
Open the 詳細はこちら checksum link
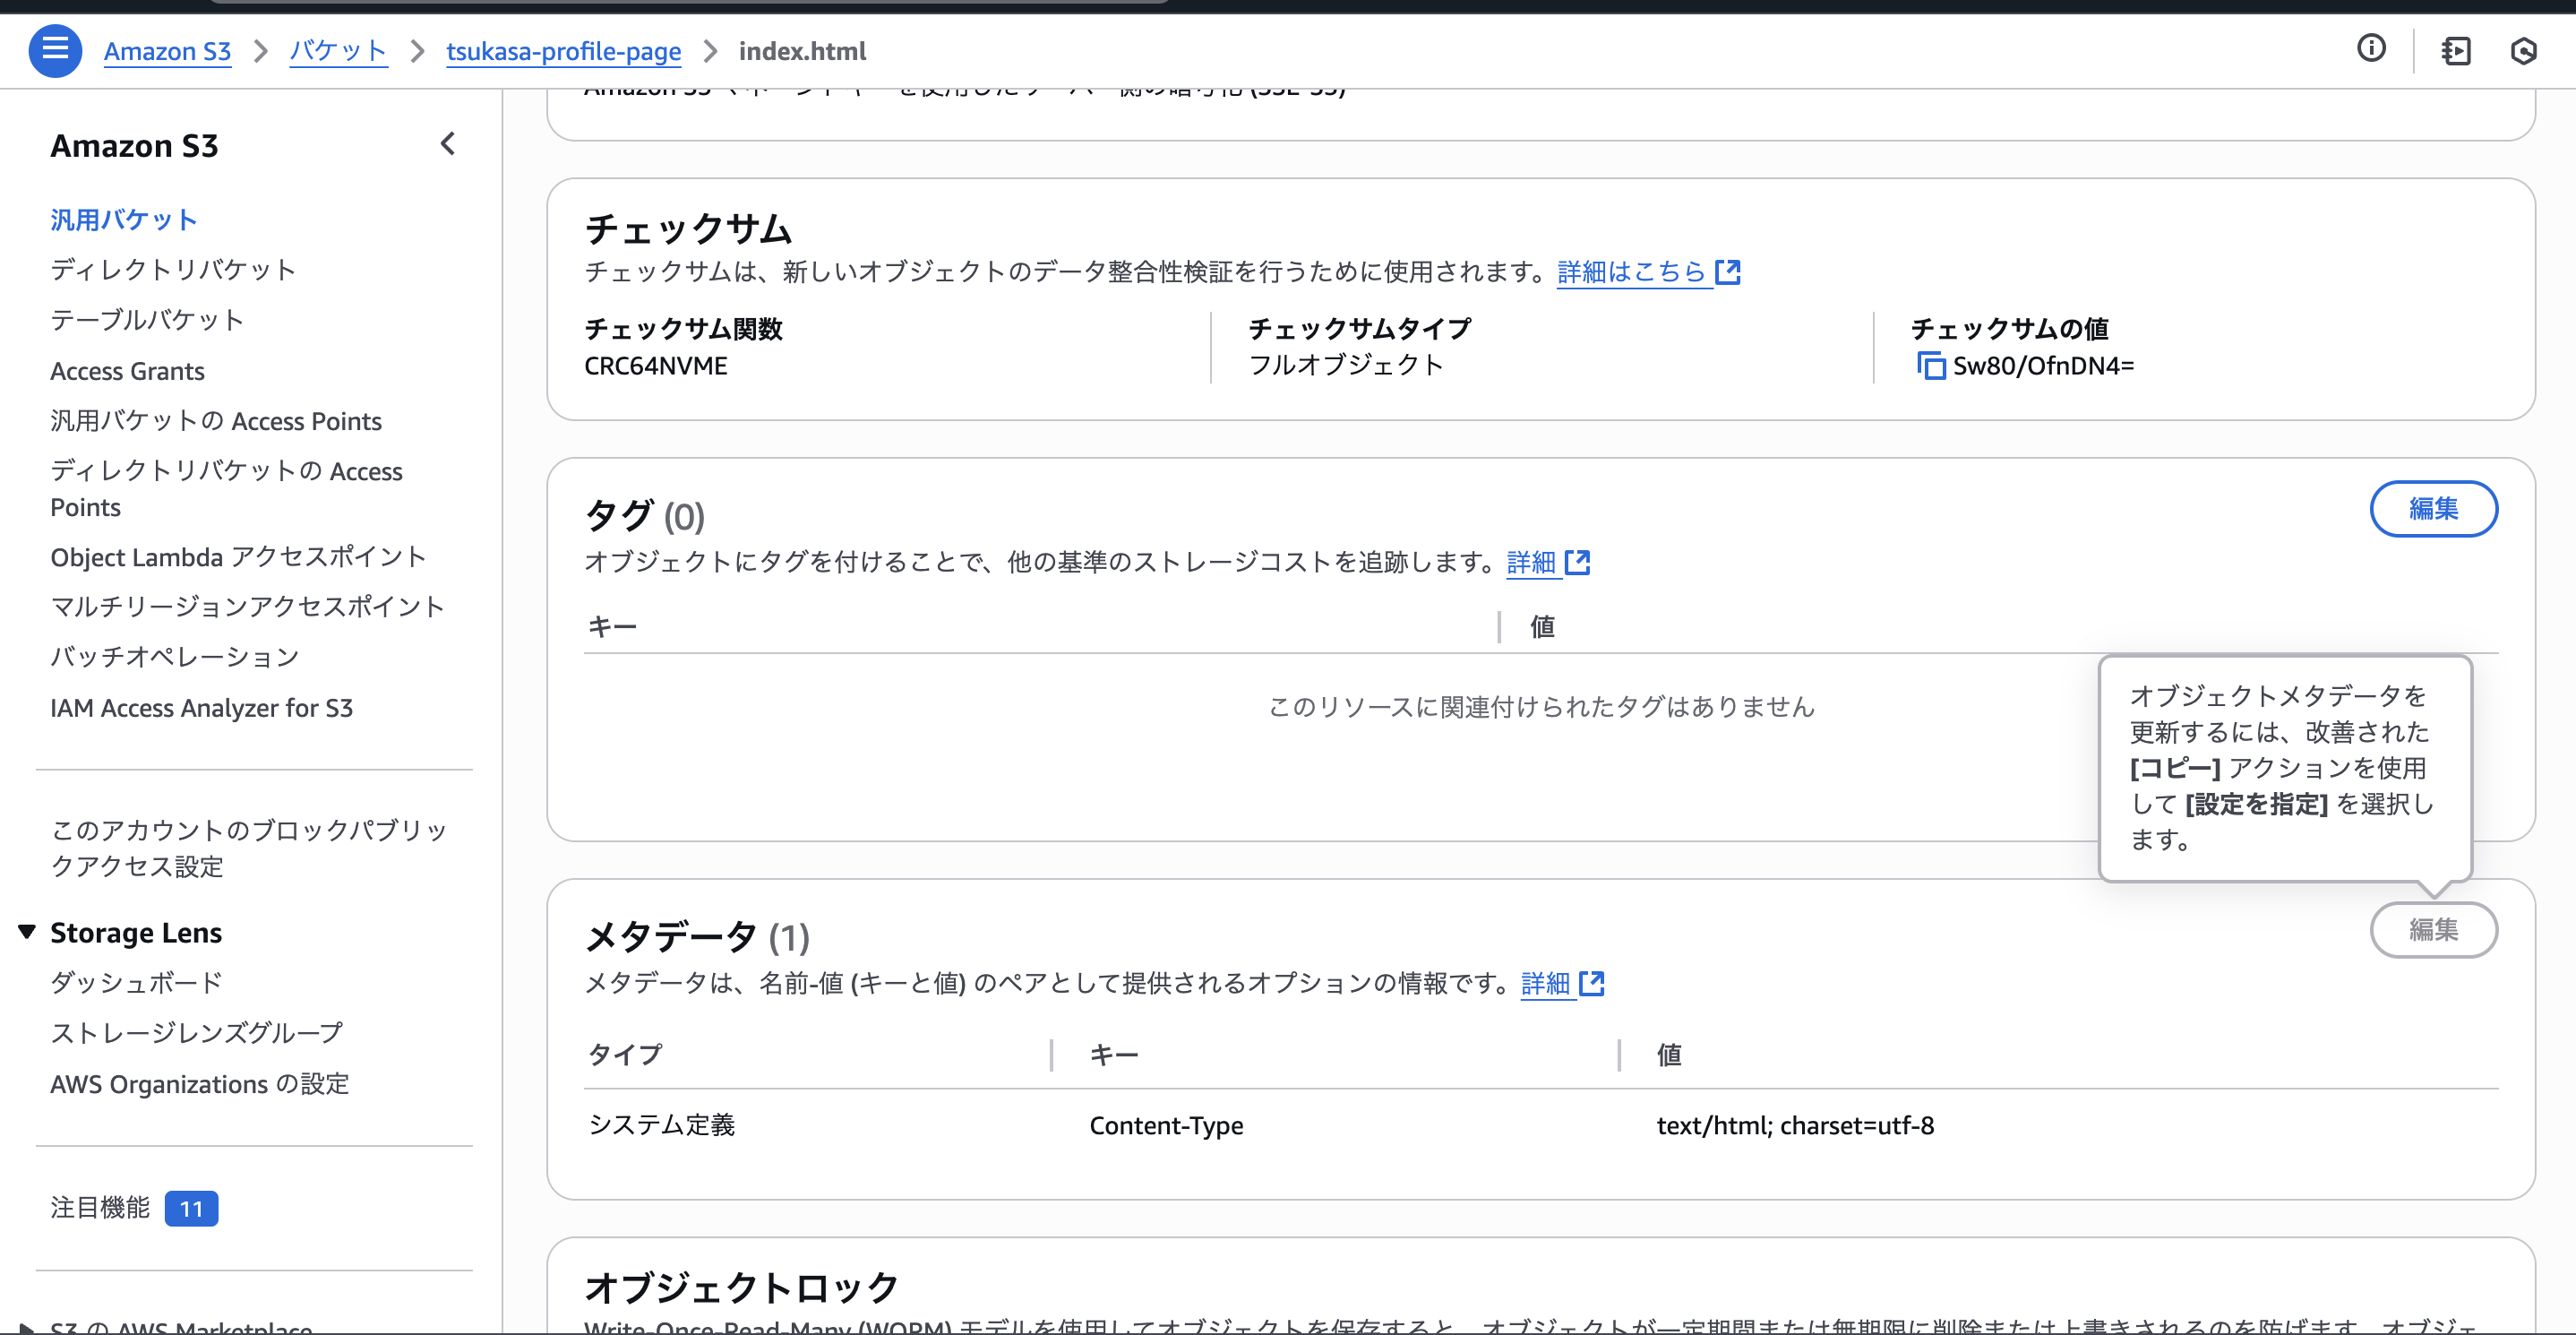1630,272
